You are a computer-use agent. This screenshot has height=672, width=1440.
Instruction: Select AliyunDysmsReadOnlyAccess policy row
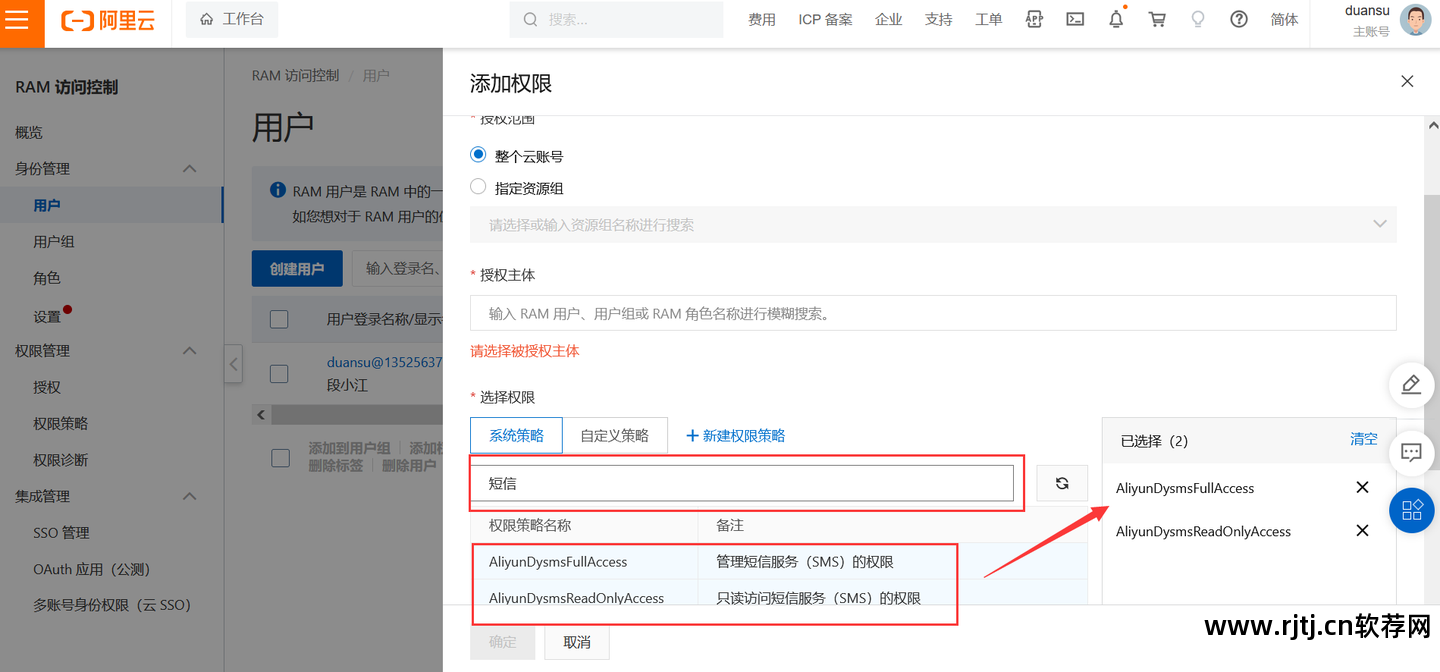coord(779,598)
